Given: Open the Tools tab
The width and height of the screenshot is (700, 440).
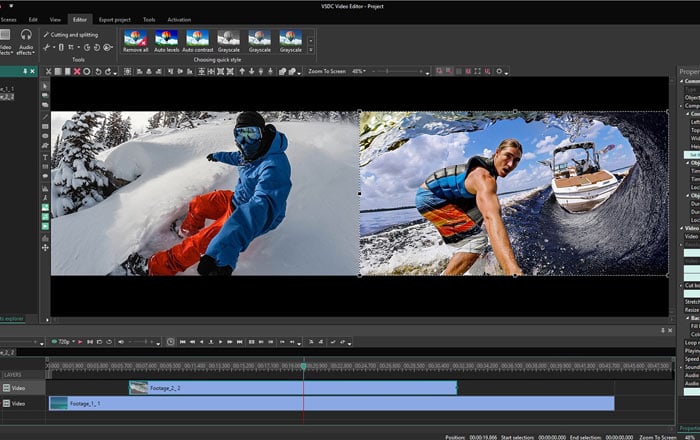Looking at the screenshot, I should coord(149,20).
